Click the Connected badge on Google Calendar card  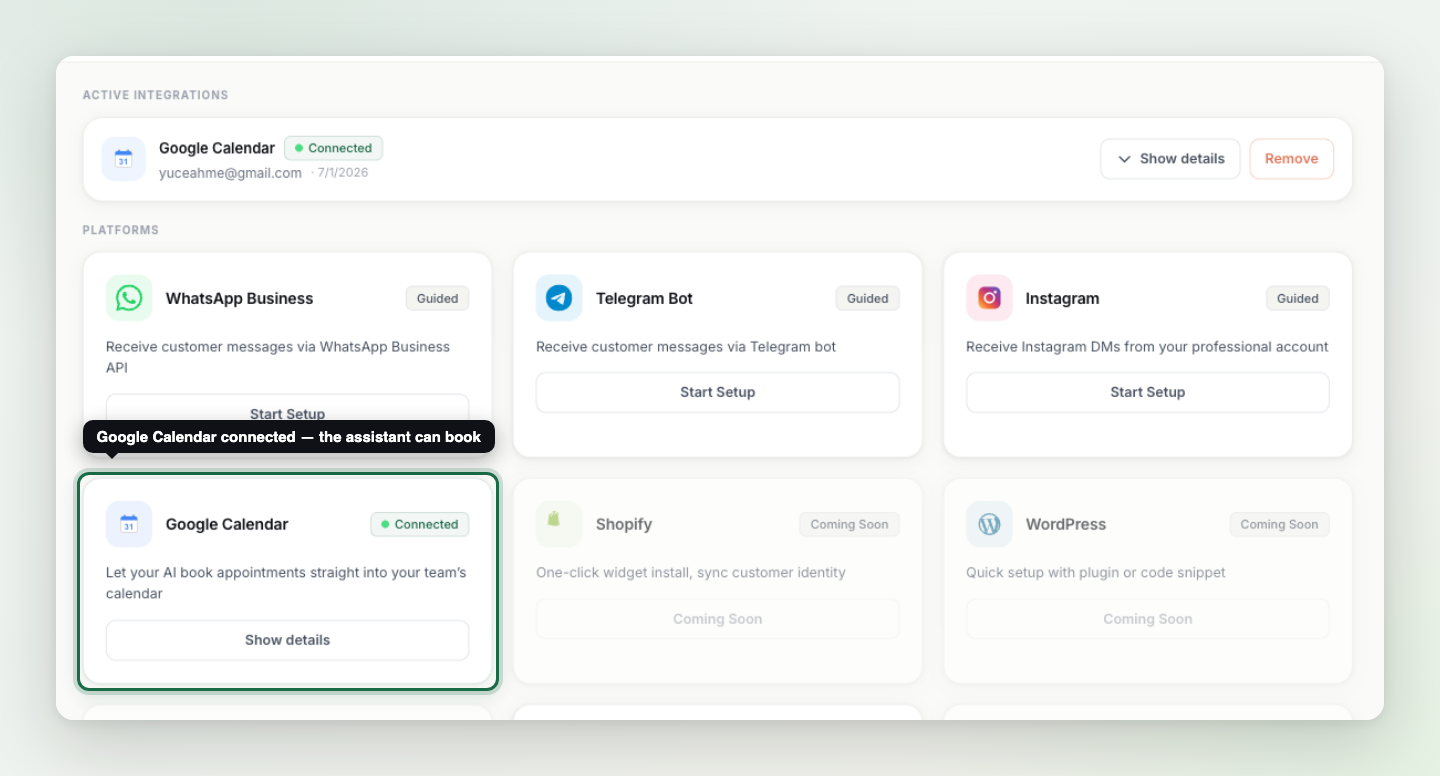click(x=419, y=524)
